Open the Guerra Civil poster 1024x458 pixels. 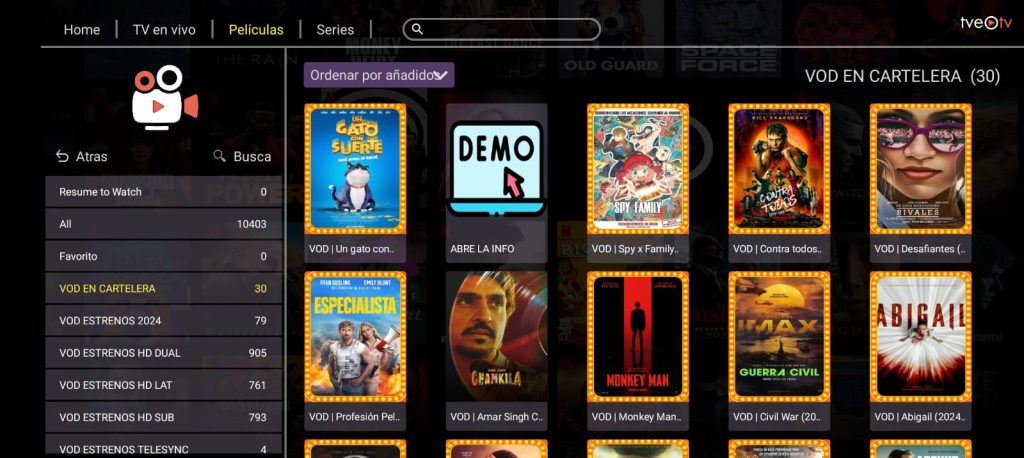(x=779, y=336)
